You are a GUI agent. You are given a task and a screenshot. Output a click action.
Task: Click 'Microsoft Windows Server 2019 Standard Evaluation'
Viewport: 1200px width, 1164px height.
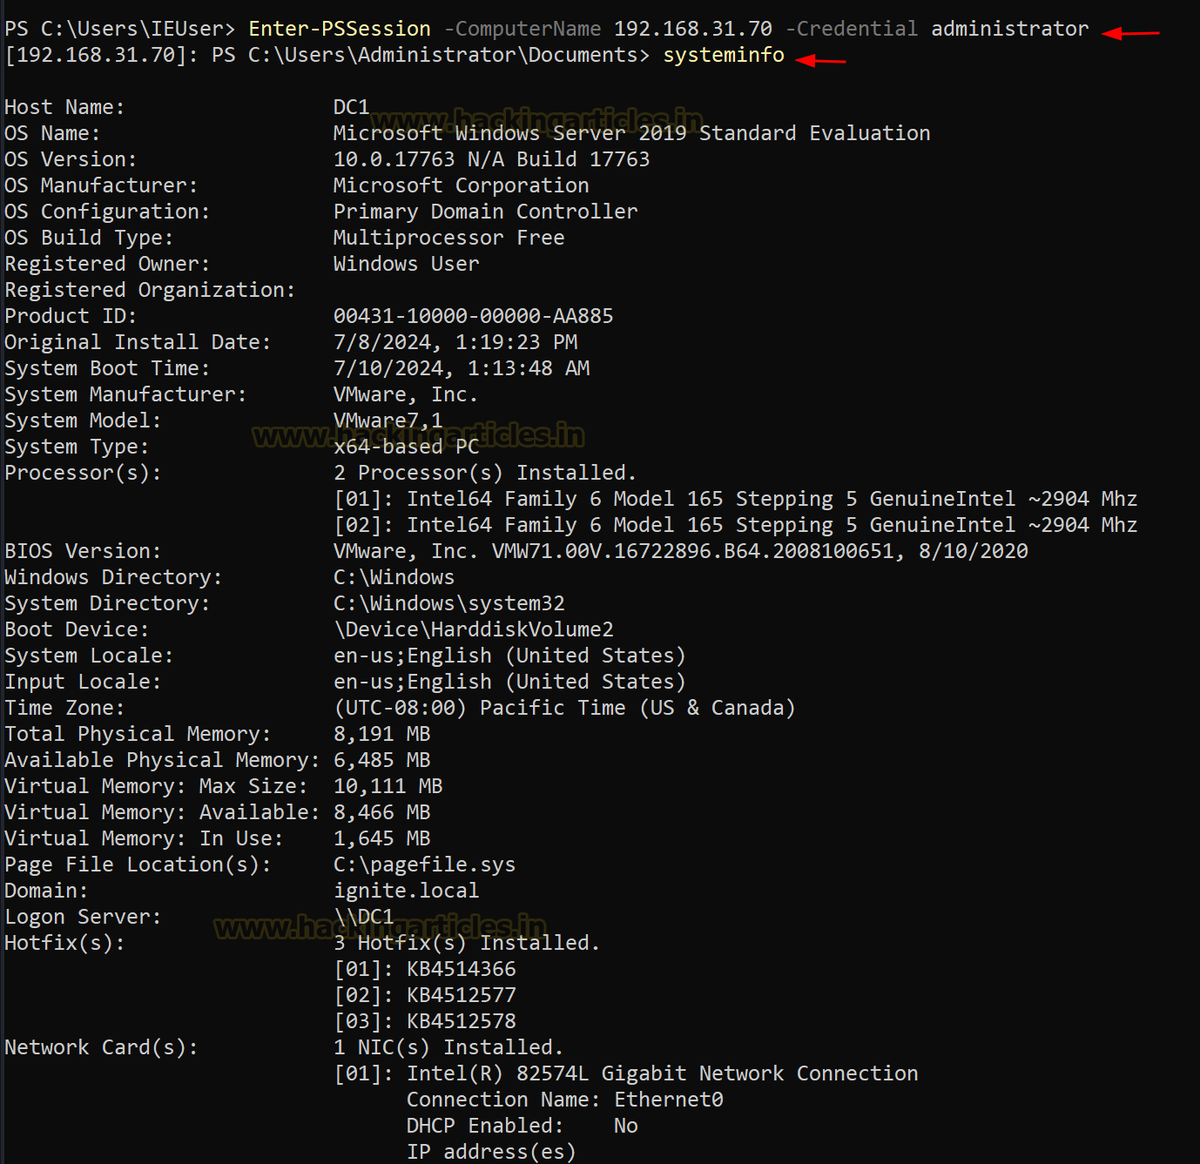coord(632,133)
